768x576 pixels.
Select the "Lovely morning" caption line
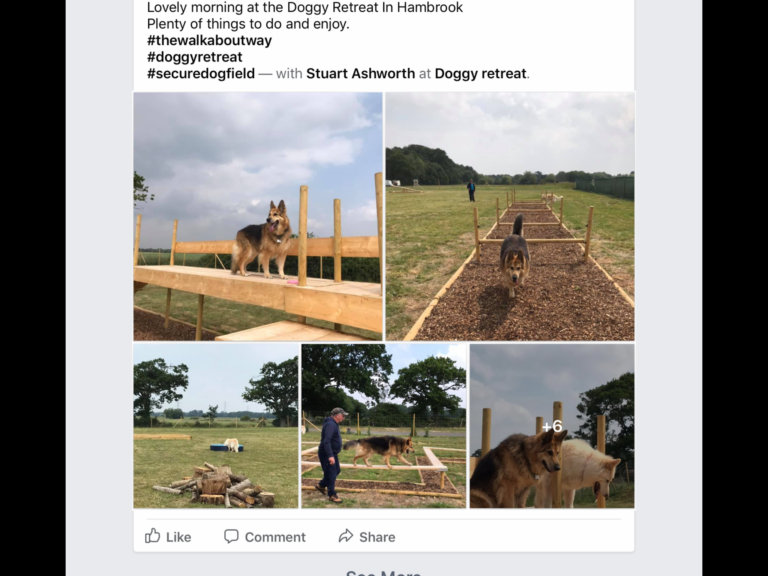[x=305, y=8]
